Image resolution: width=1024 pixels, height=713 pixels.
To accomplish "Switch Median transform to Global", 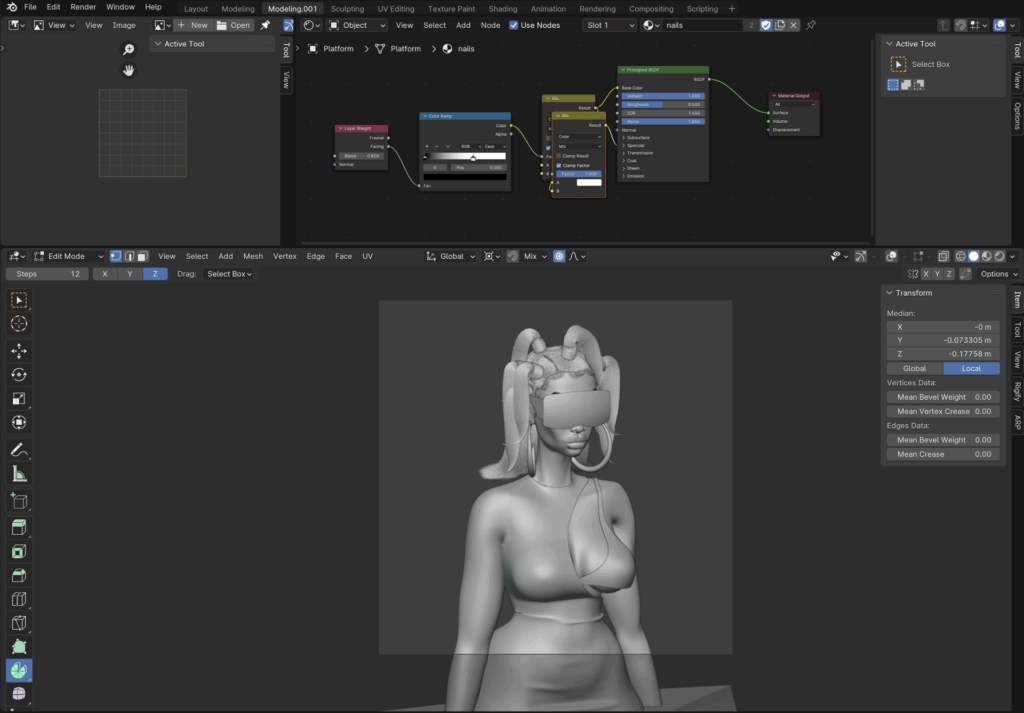I will (914, 368).
